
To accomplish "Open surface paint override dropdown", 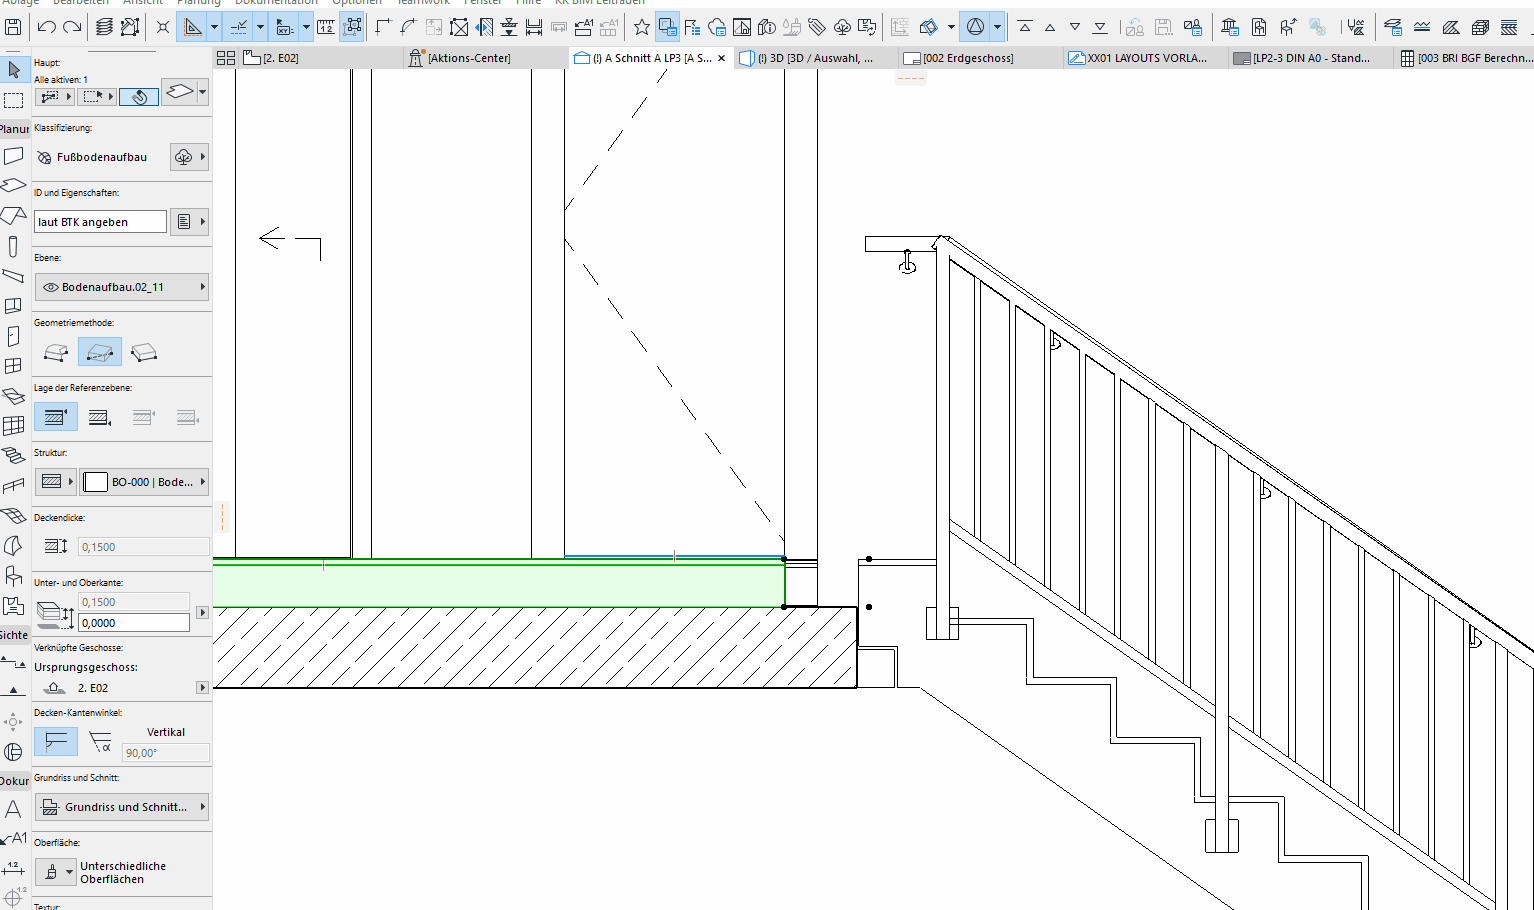I will pyautogui.click(x=56, y=872).
